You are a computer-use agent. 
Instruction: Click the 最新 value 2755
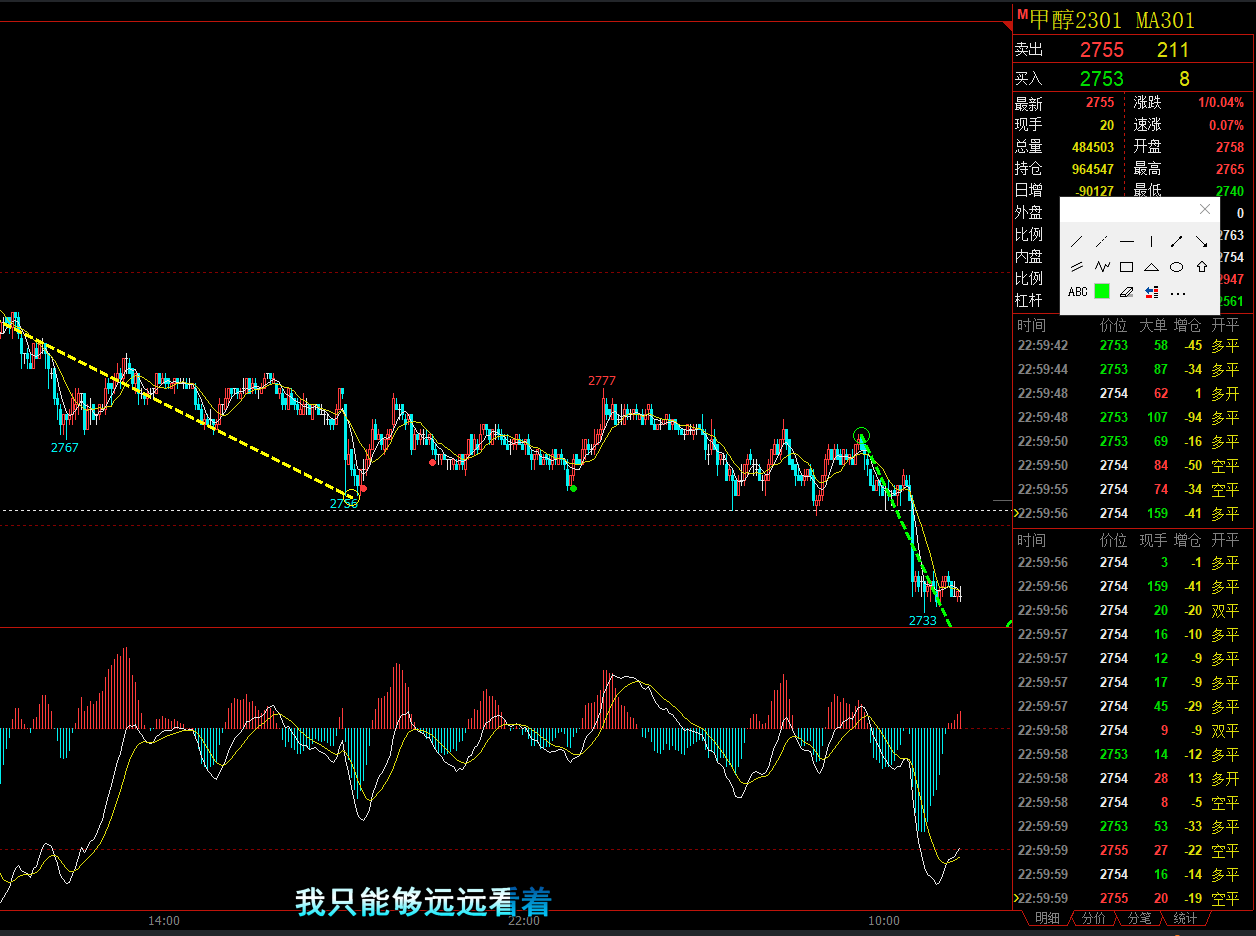[x=1100, y=103]
